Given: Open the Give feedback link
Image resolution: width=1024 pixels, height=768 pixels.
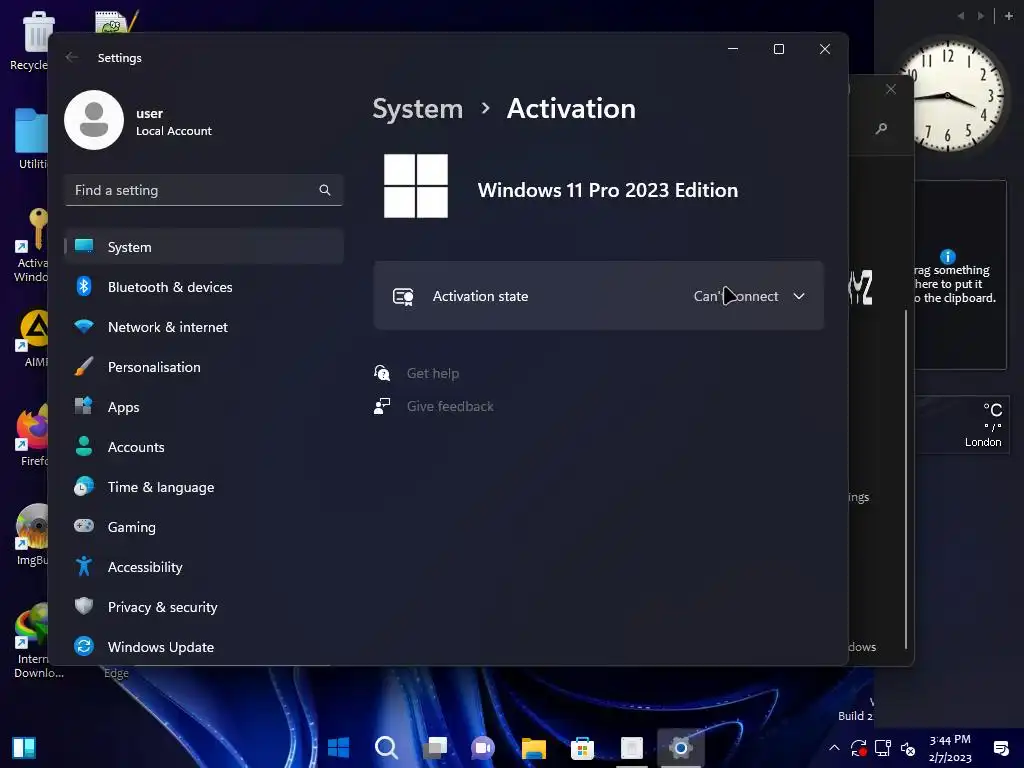Looking at the screenshot, I should (450, 406).
